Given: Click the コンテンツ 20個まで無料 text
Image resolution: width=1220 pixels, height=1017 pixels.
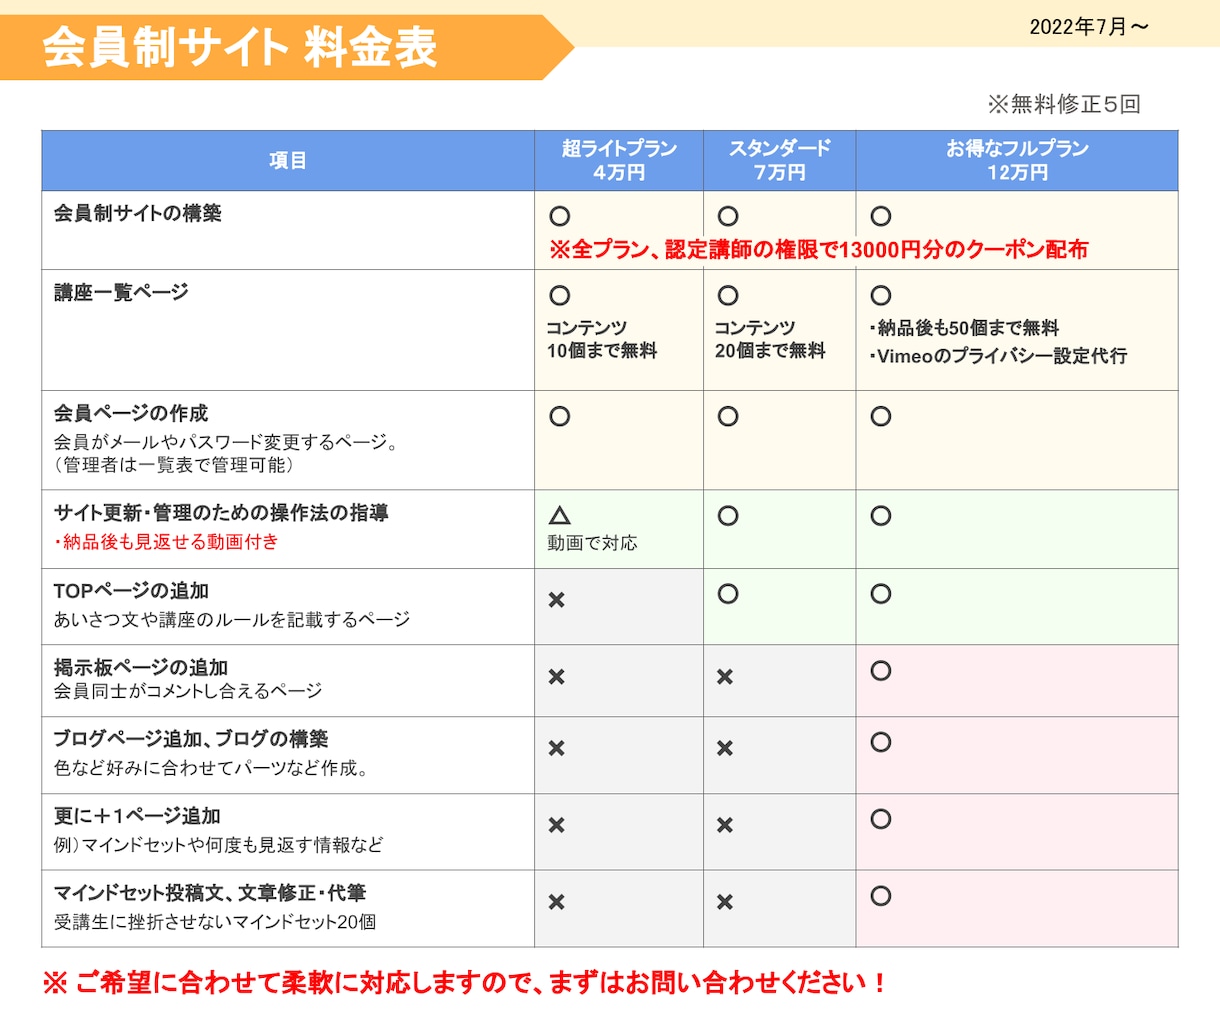Looking at the screenshot, I should [x=769, y=339].
